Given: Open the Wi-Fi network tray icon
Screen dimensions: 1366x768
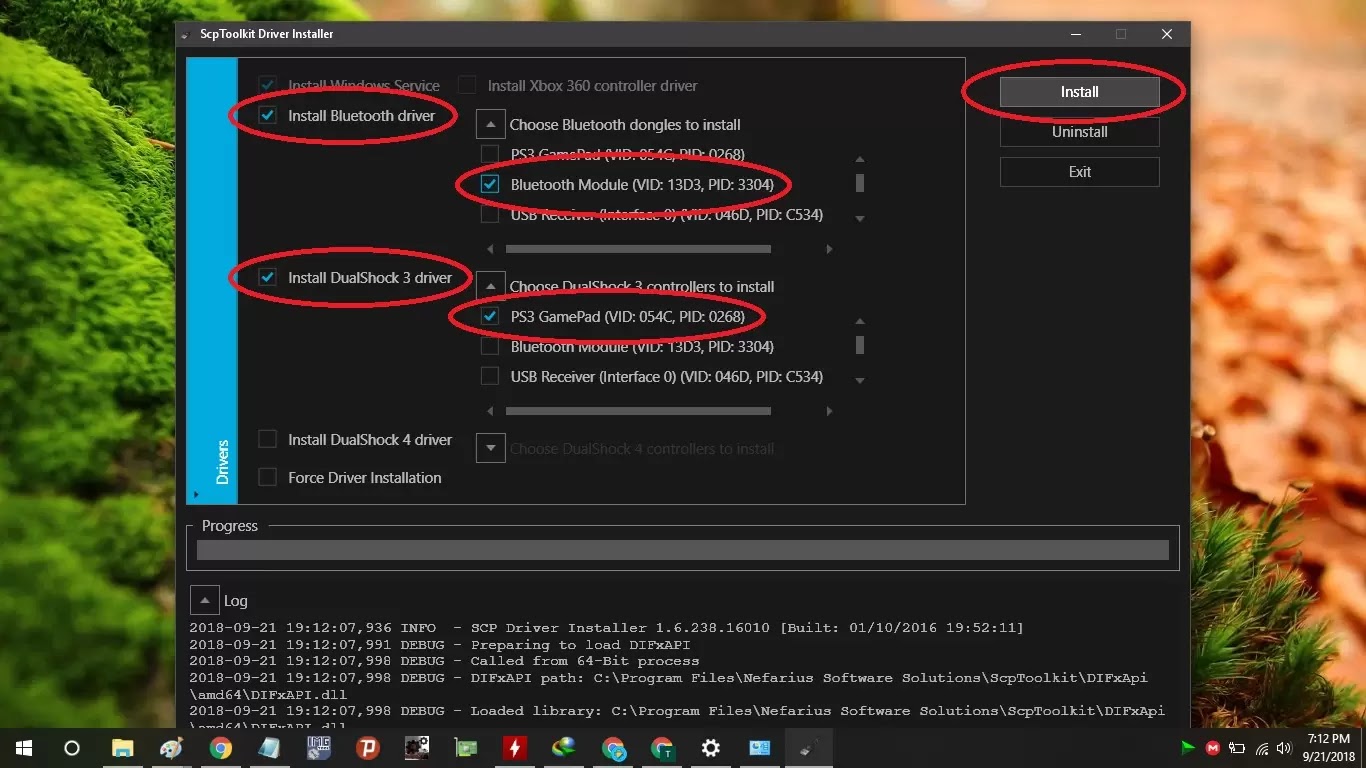Looking at the screenshot, I should coord(1261,748).
